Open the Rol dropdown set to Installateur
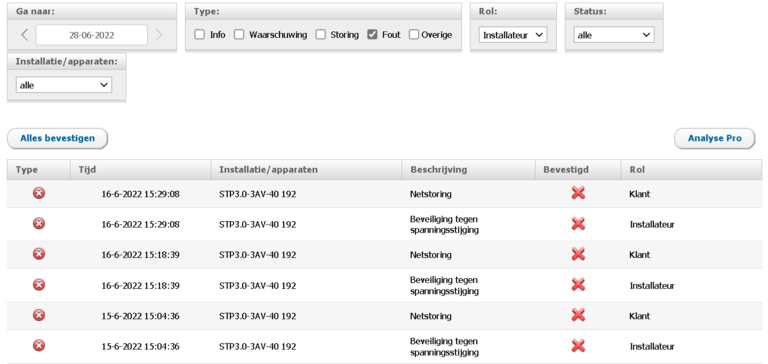Viewport: 768px width, 364px height. (513, 35)
